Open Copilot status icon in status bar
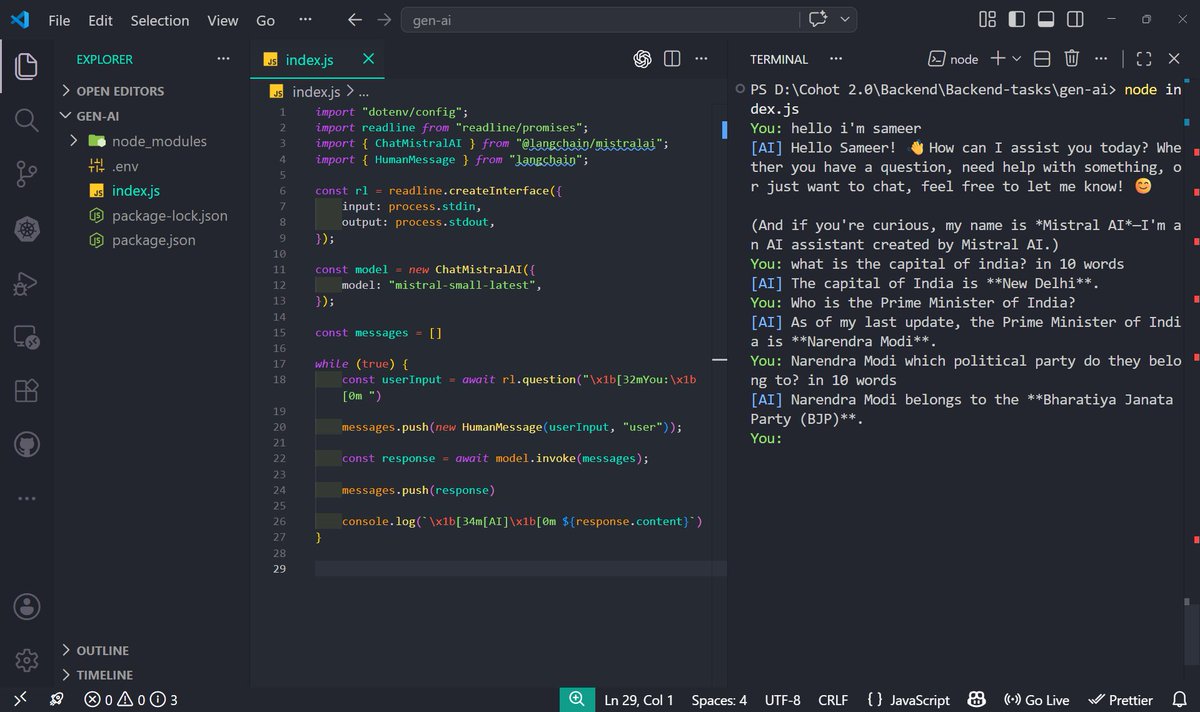The height and width of the screenshot is (712, 1200). pos(978,700)
